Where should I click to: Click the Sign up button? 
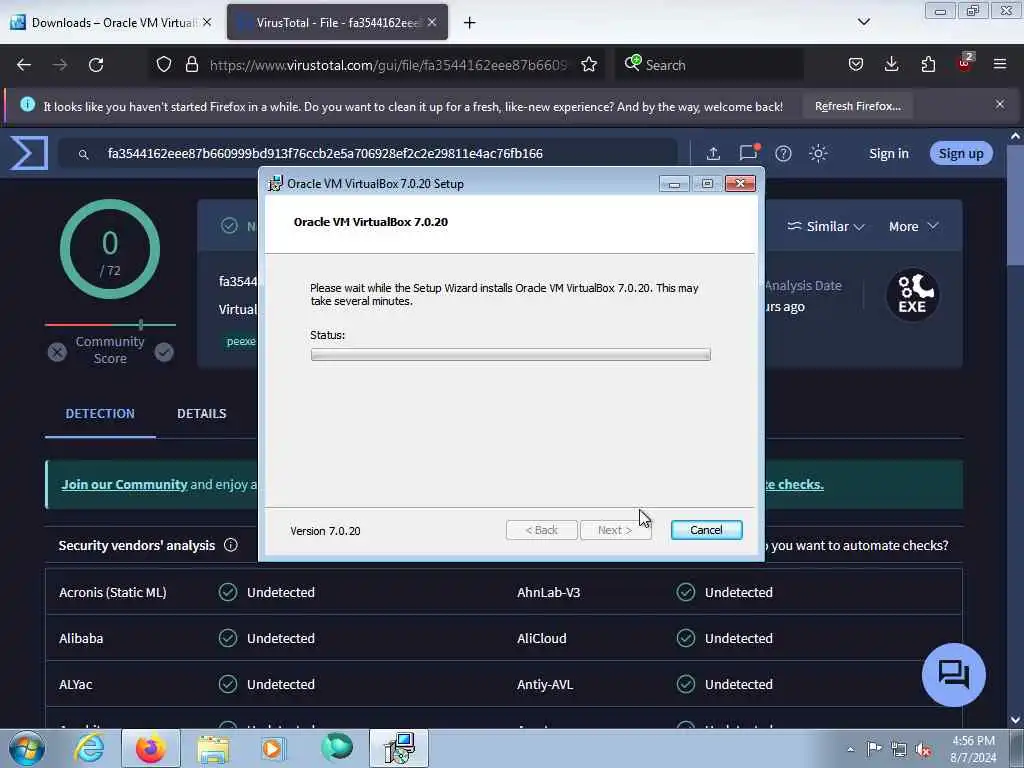(x=961, y=153)
